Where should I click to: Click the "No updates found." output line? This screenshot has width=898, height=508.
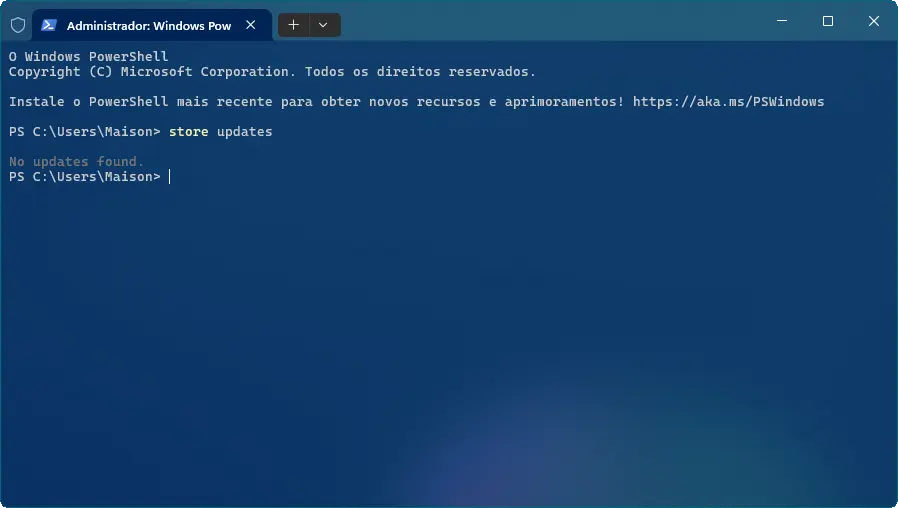pos(76,162)
